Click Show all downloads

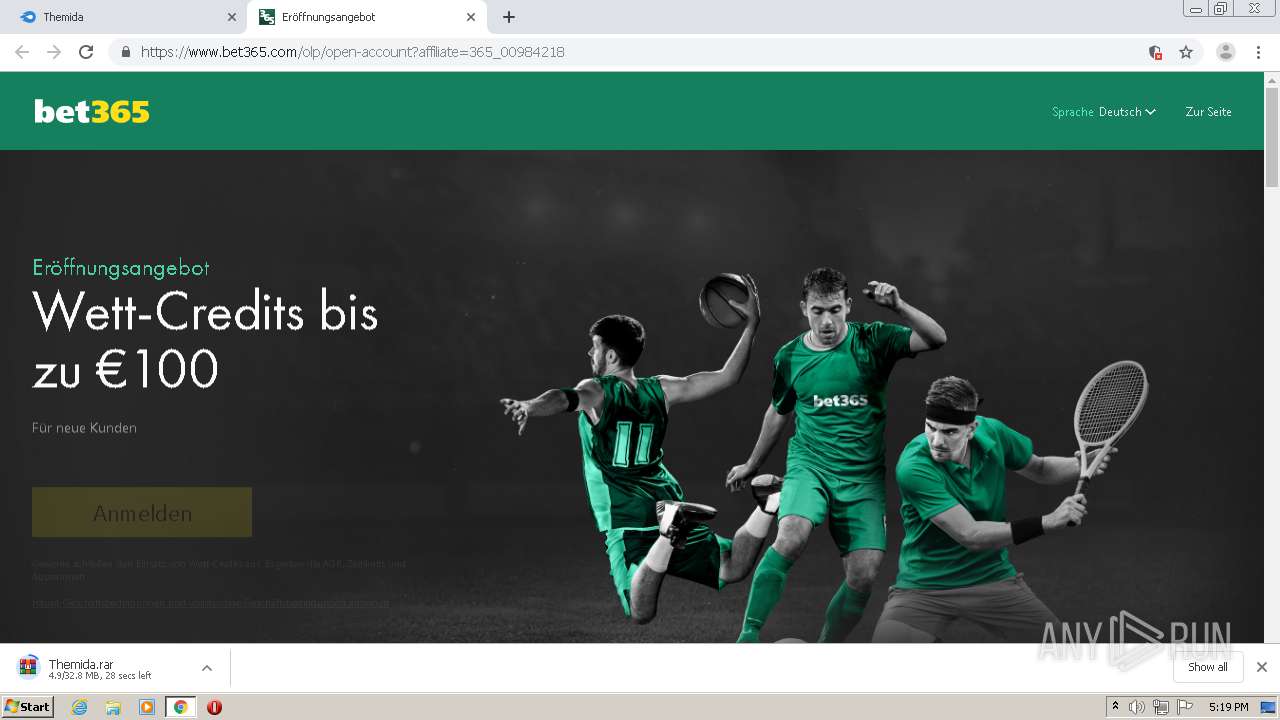coord(1207,667)
